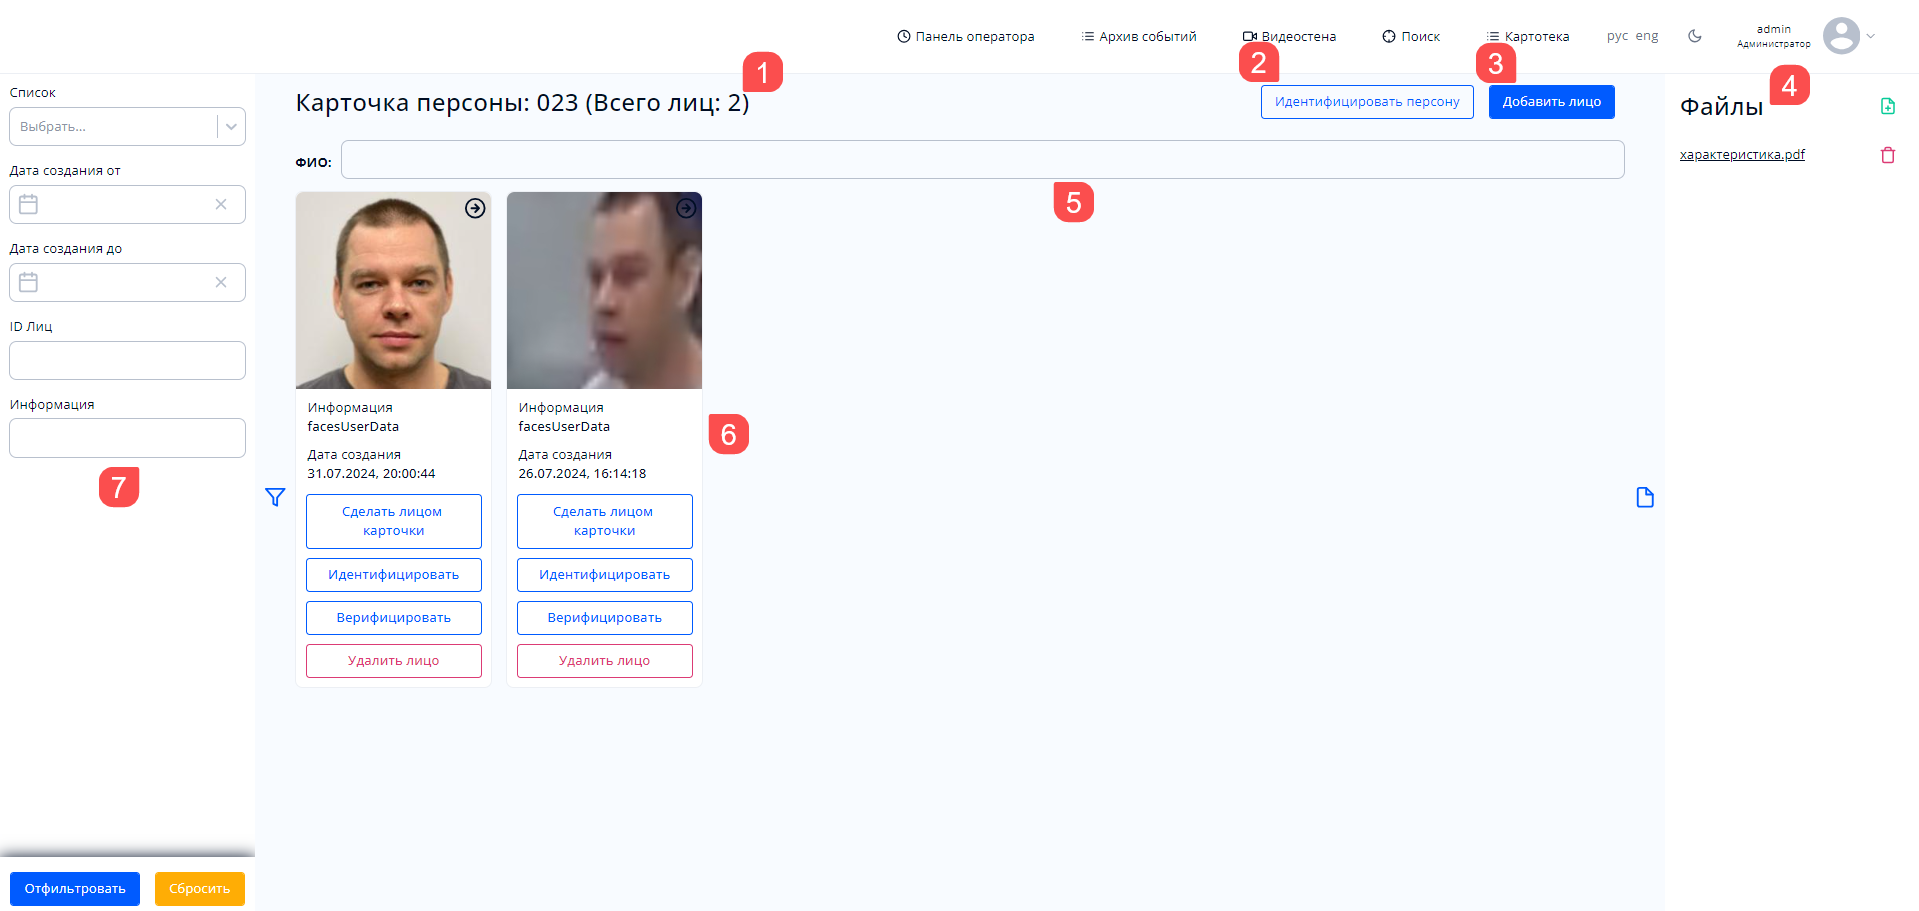Click Сделать лицом карточки for 31.07.2024 face
This screenshot has width=1919, height=911.
point(393,521)
